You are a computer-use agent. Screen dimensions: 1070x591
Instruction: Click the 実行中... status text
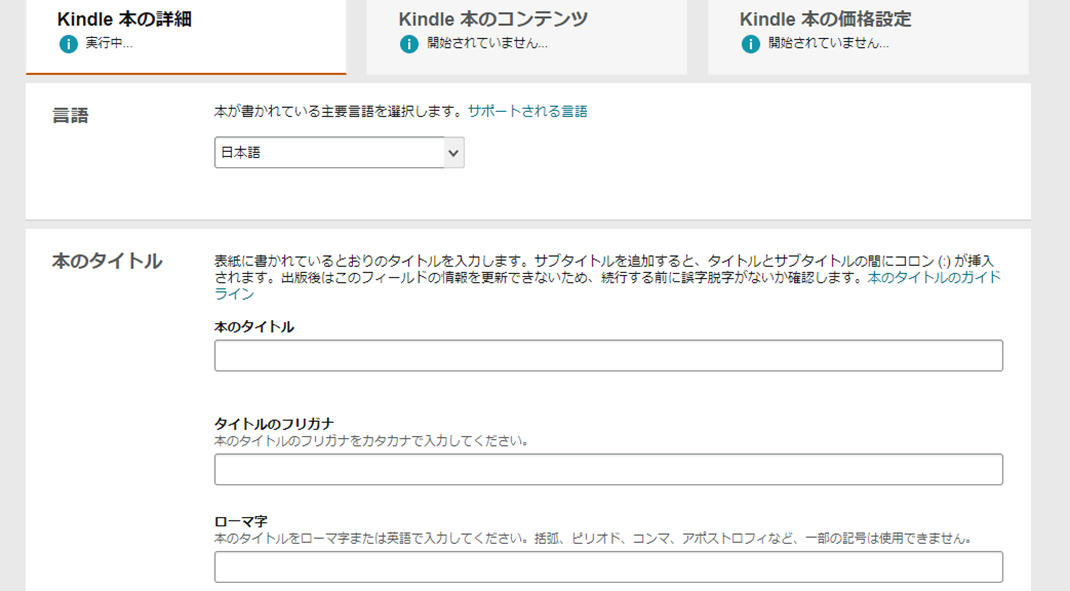point(109,44)
